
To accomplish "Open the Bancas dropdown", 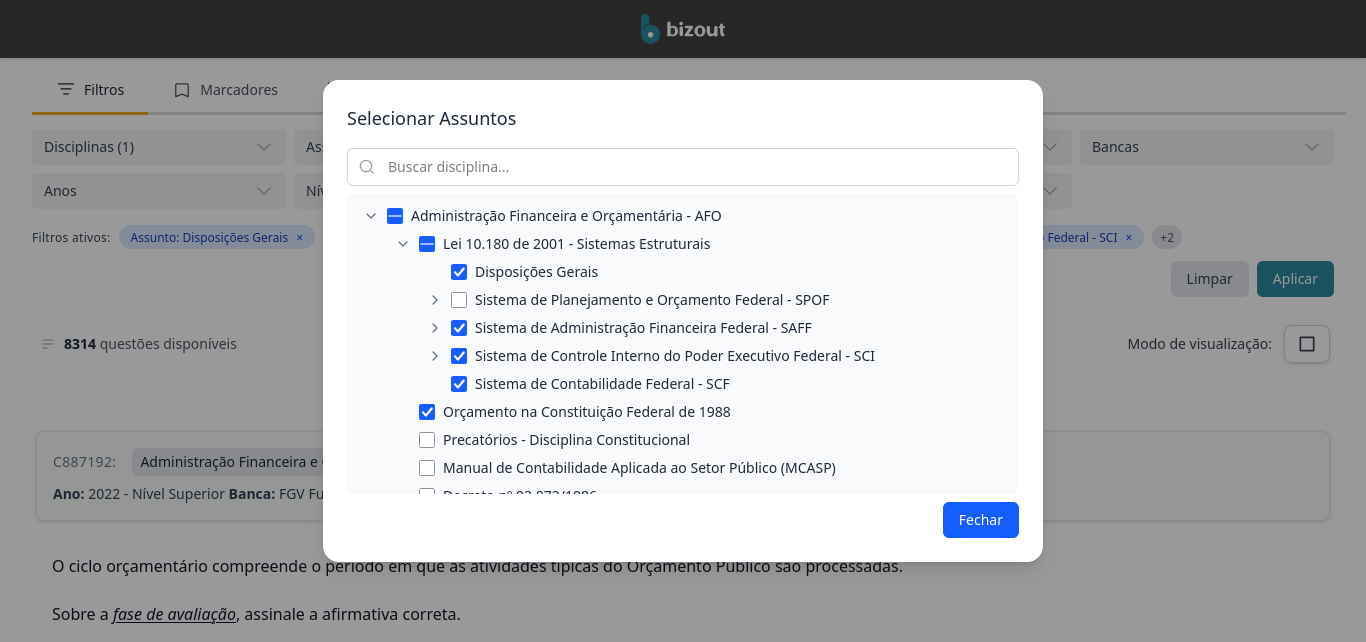I will pyautogui.click(x=1205, y=147).
